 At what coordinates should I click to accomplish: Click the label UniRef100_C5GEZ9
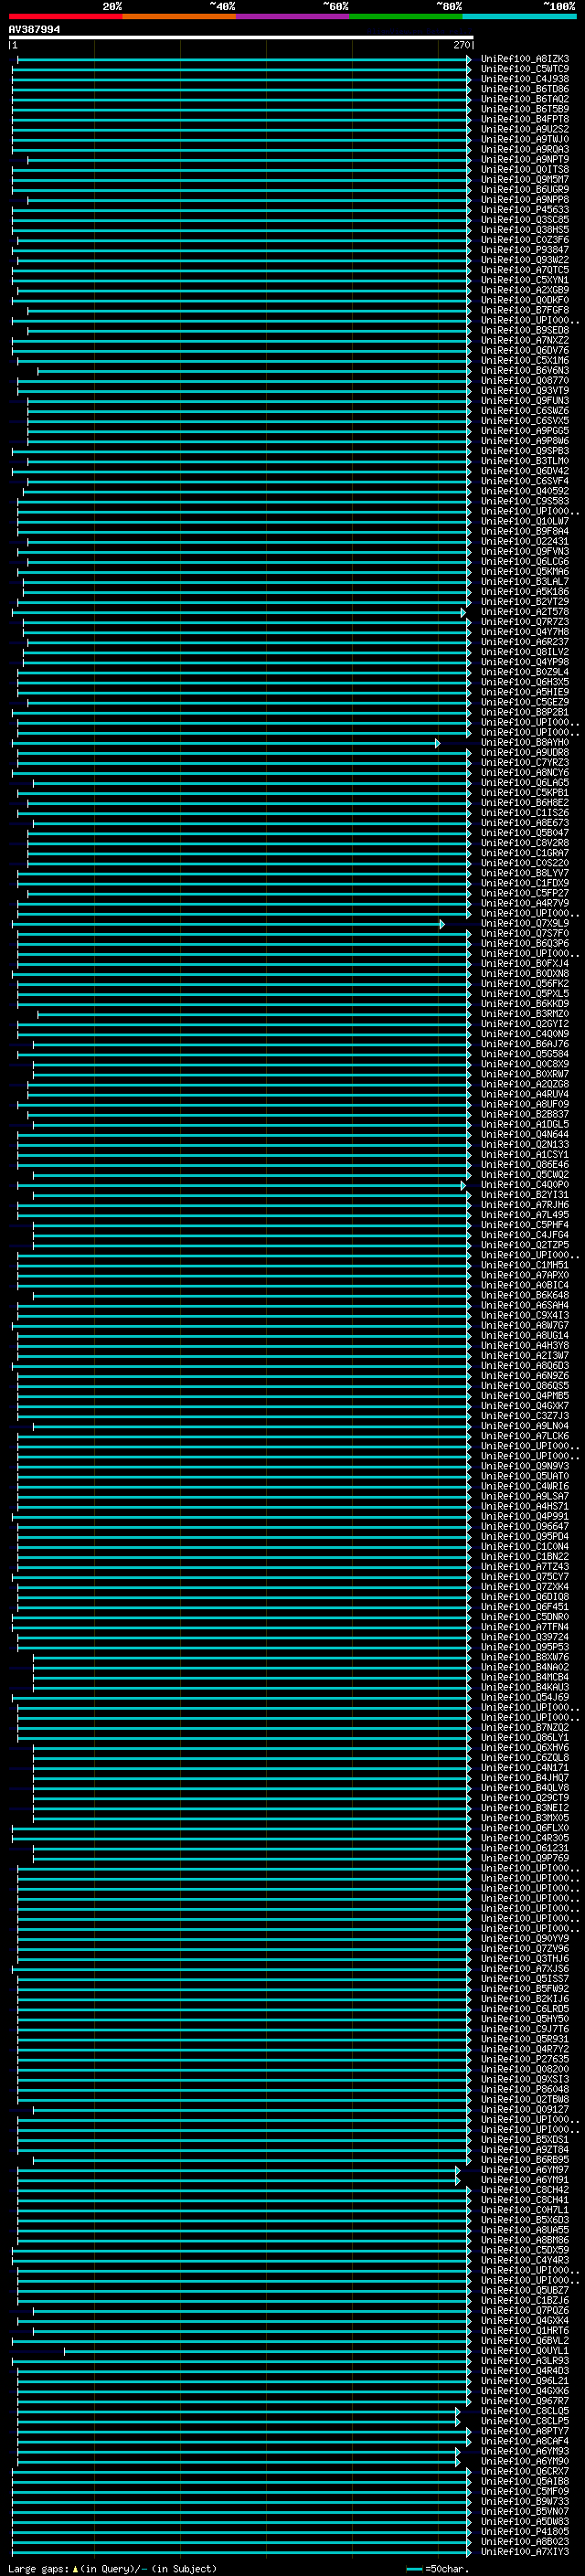tap(525, 702)
